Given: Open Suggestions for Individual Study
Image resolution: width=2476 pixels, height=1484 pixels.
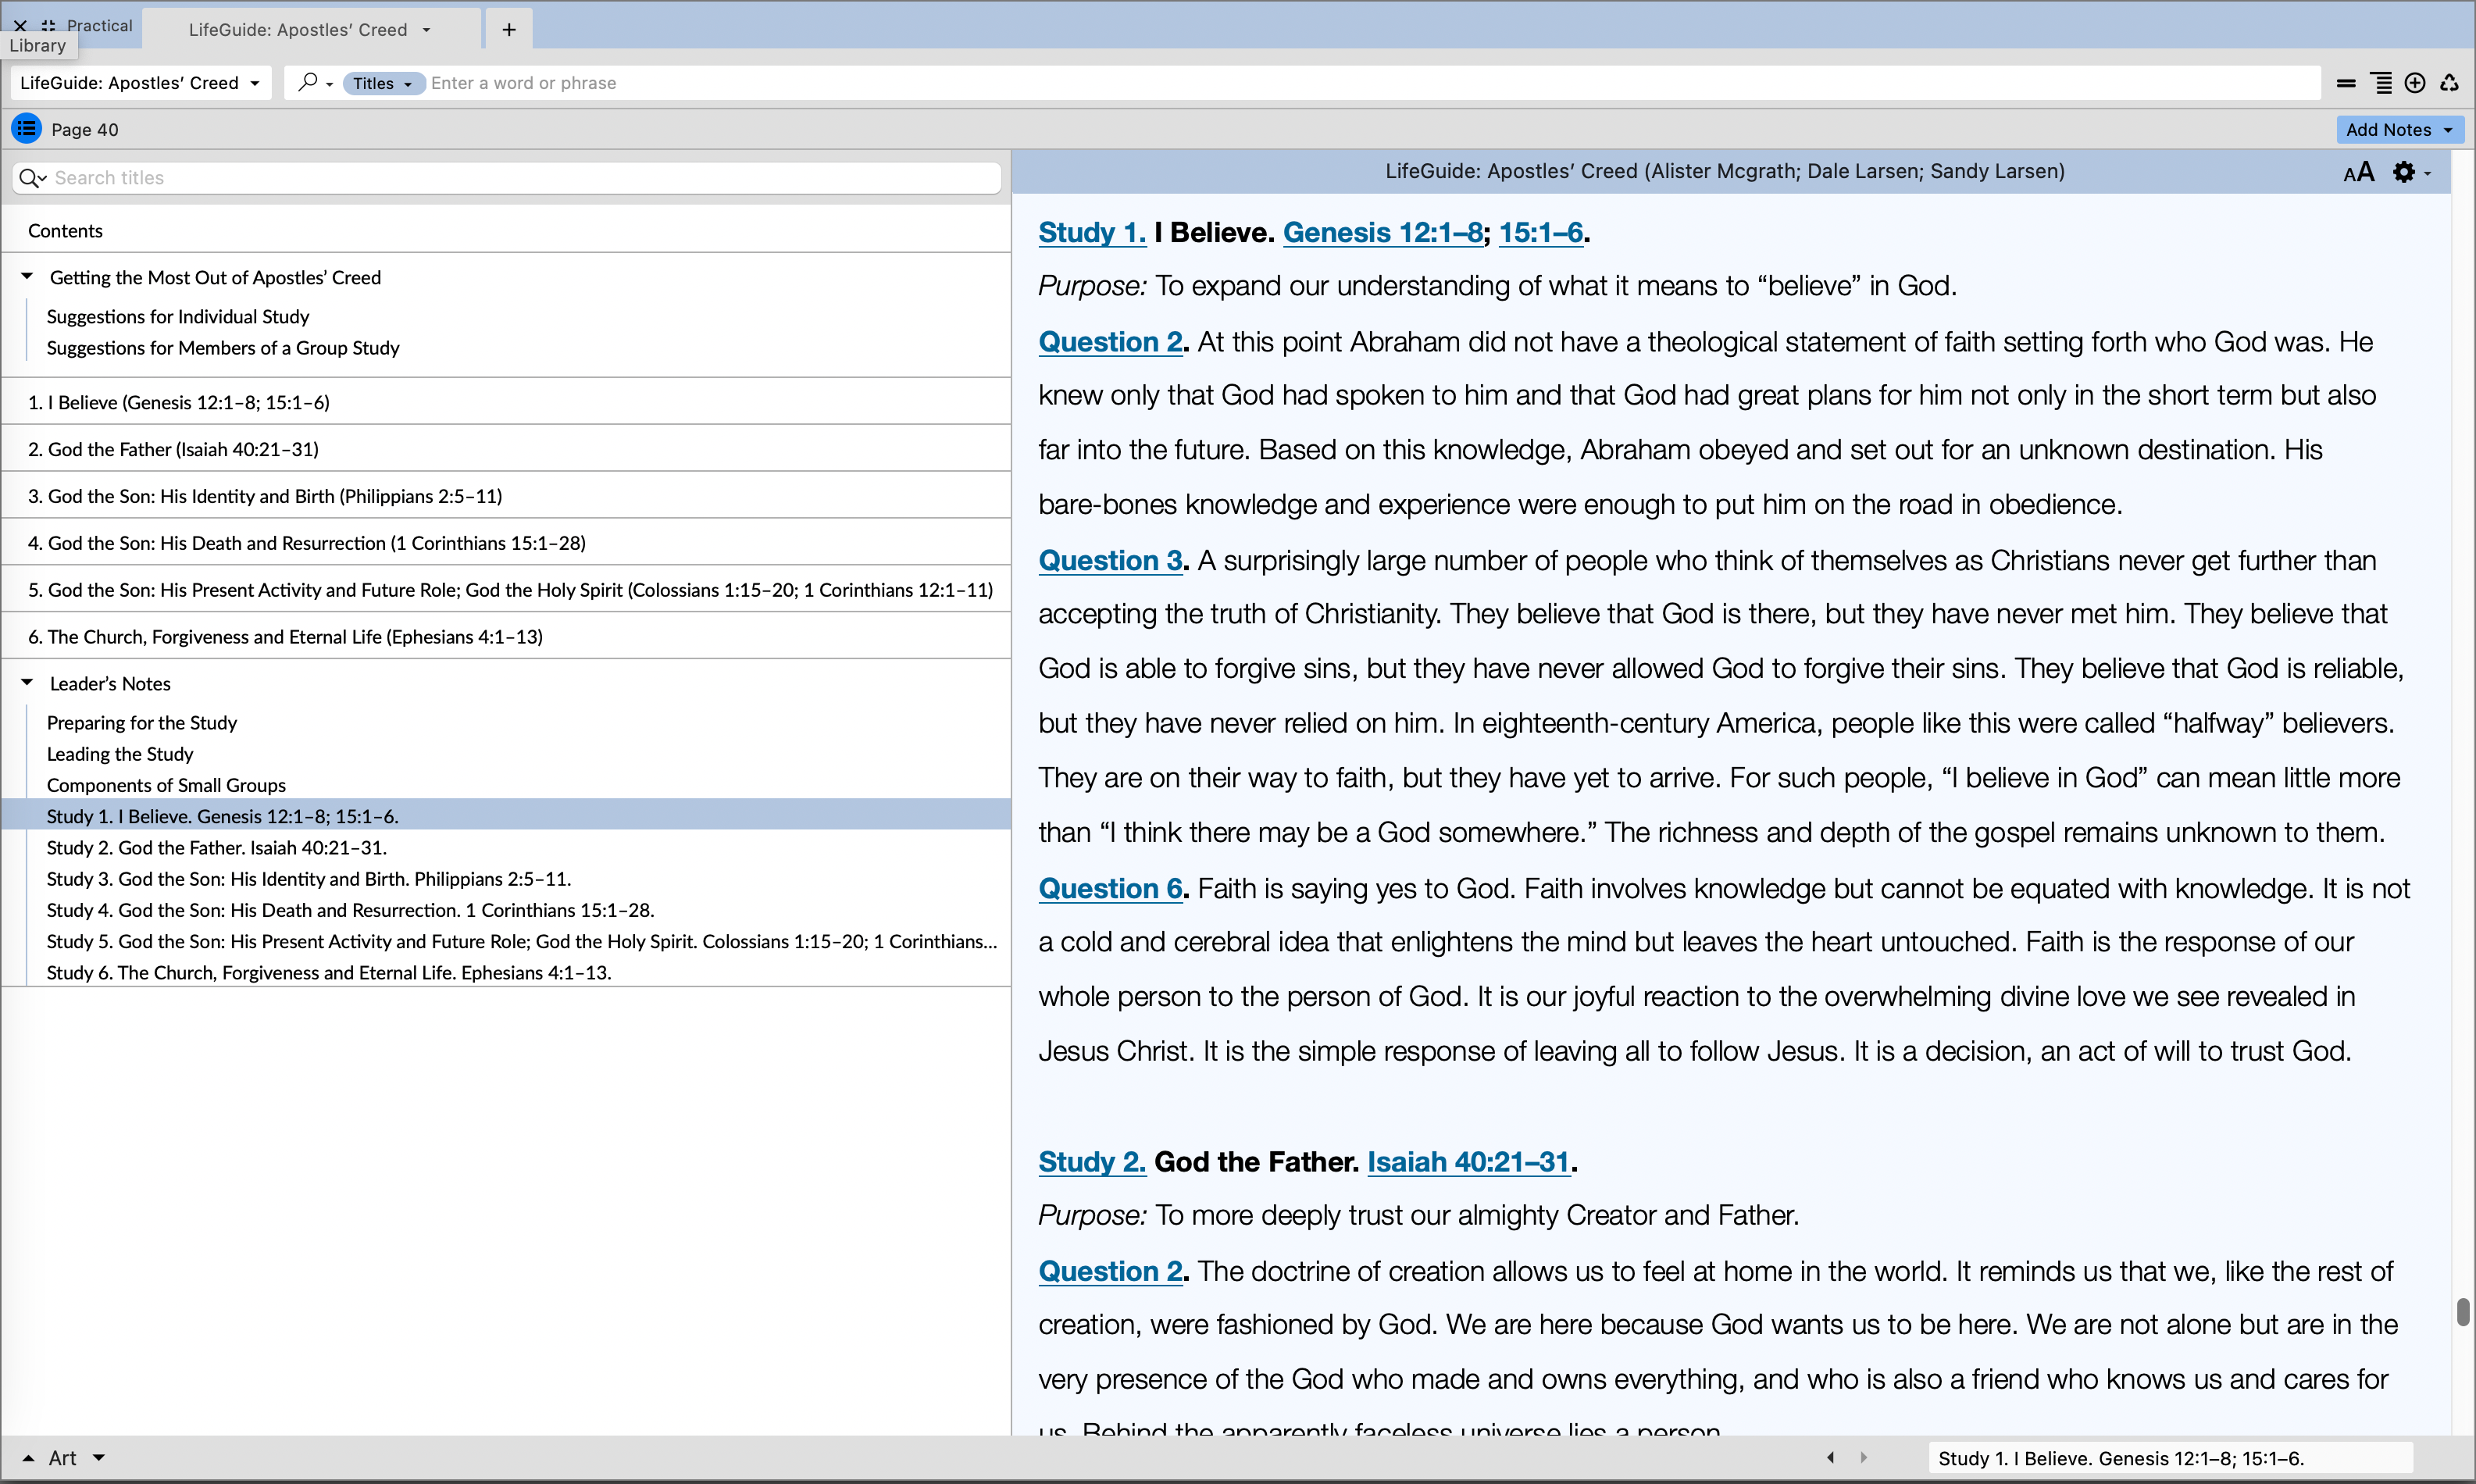Looking at the screenshot, I should pyautogui.click(x=178, y=316).
